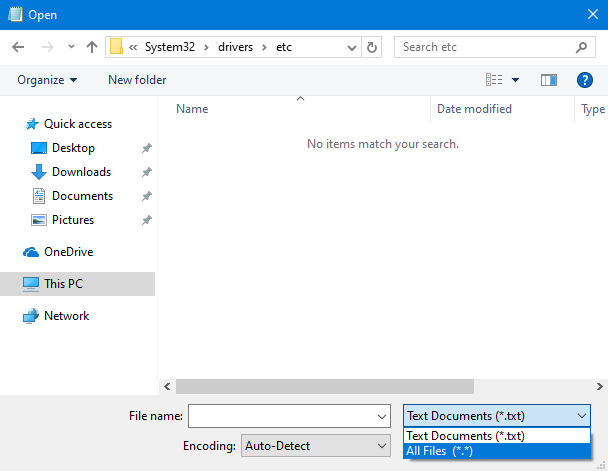Open Network in the sidebar
Image resolution: width=608 pixels, height=471 pixels.
coord(66,316)
